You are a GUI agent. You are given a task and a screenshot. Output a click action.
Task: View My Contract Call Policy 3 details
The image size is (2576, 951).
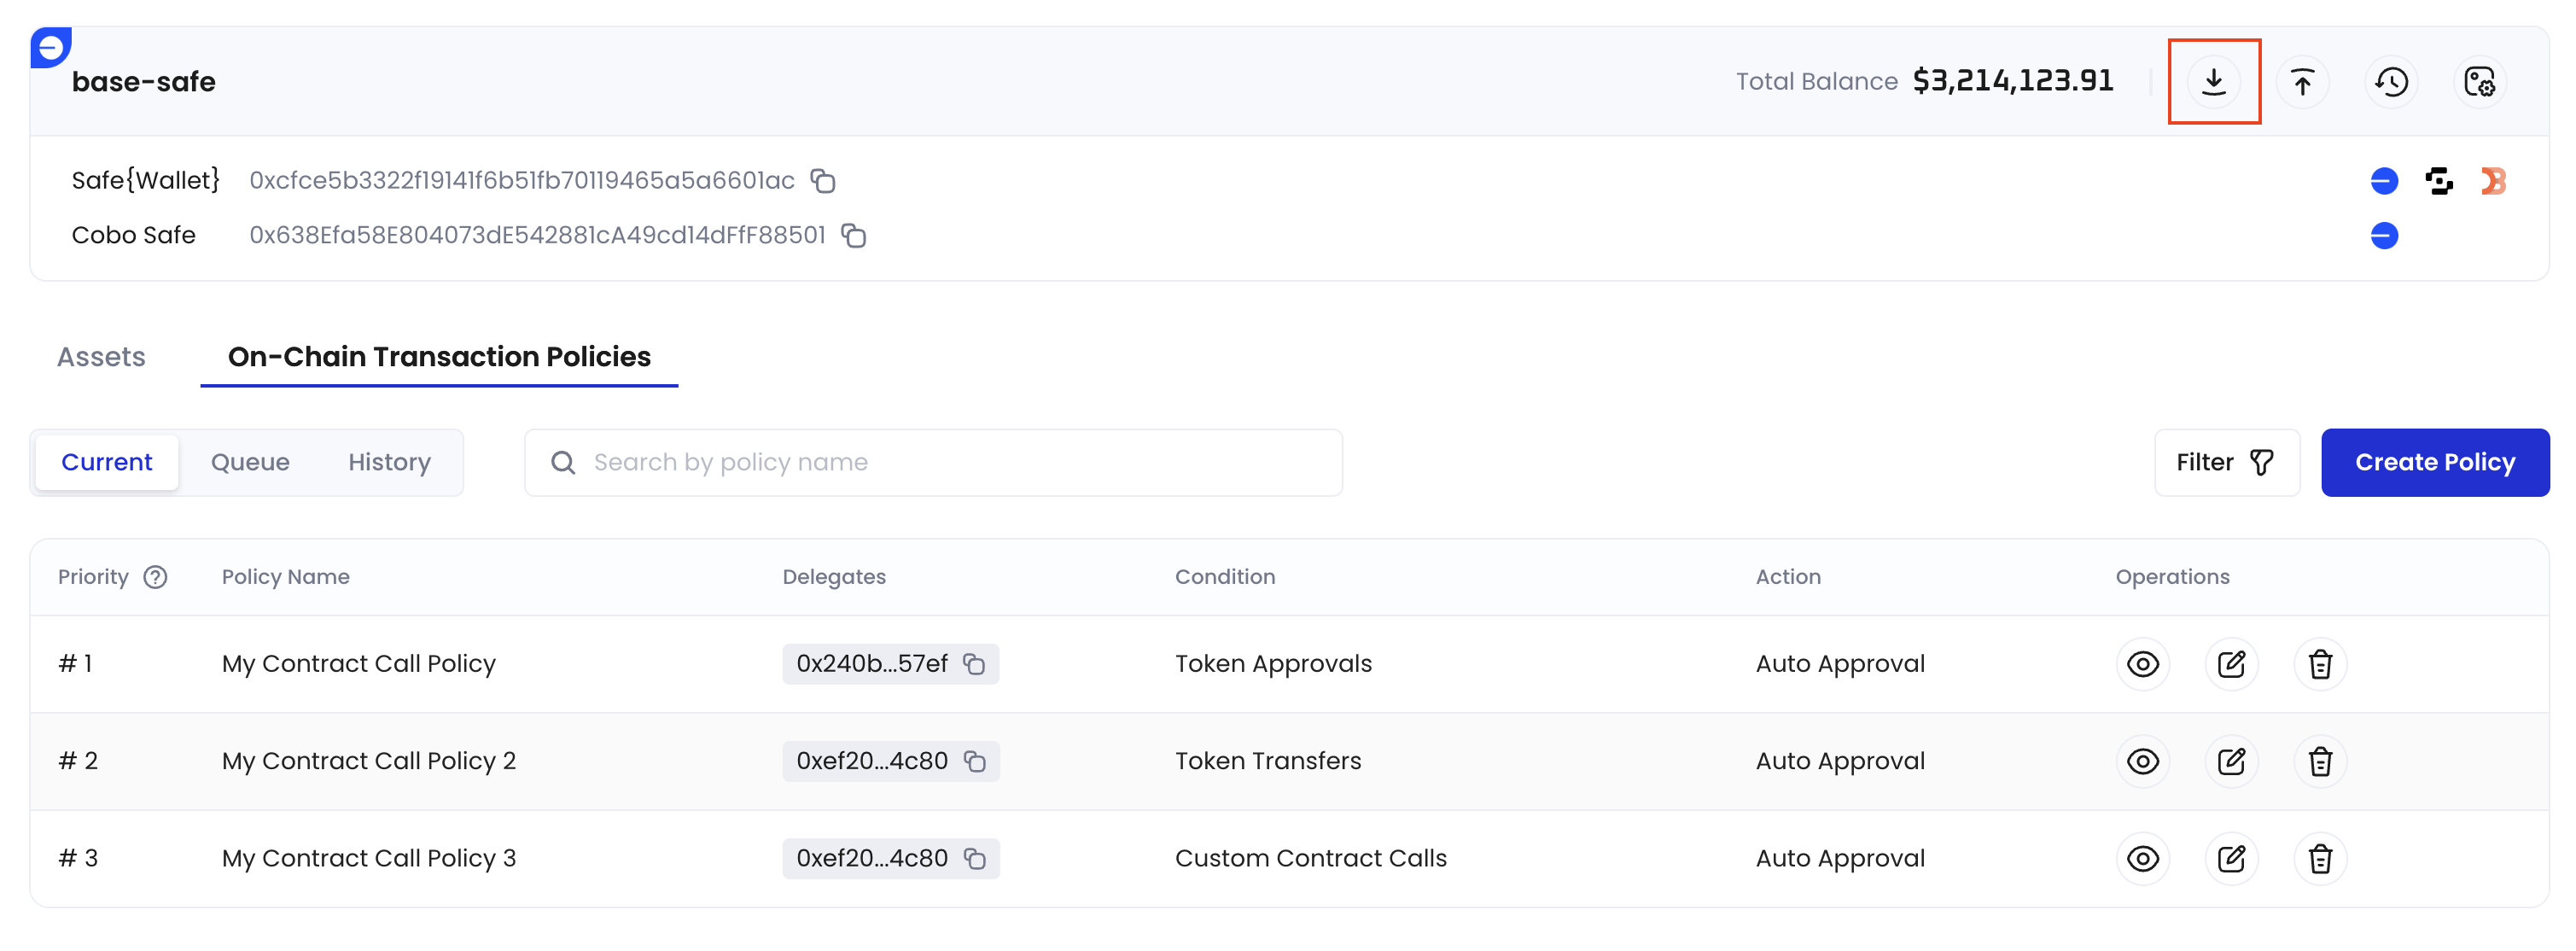point(2142,858)
